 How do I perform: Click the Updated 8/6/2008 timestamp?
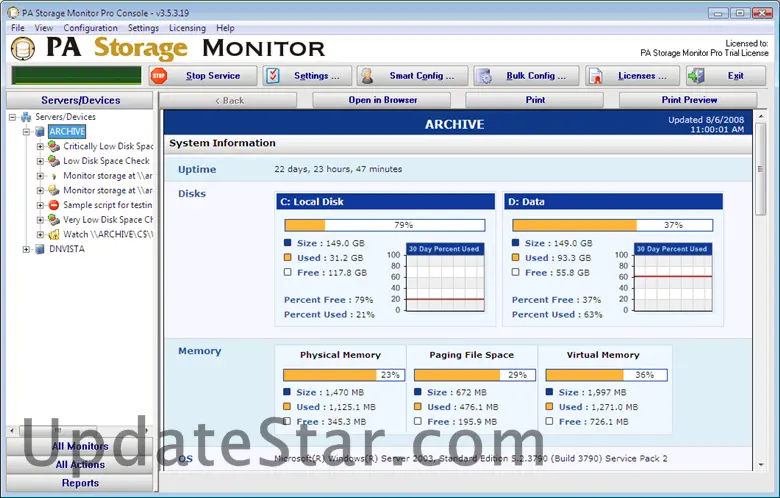click(706, 124)
